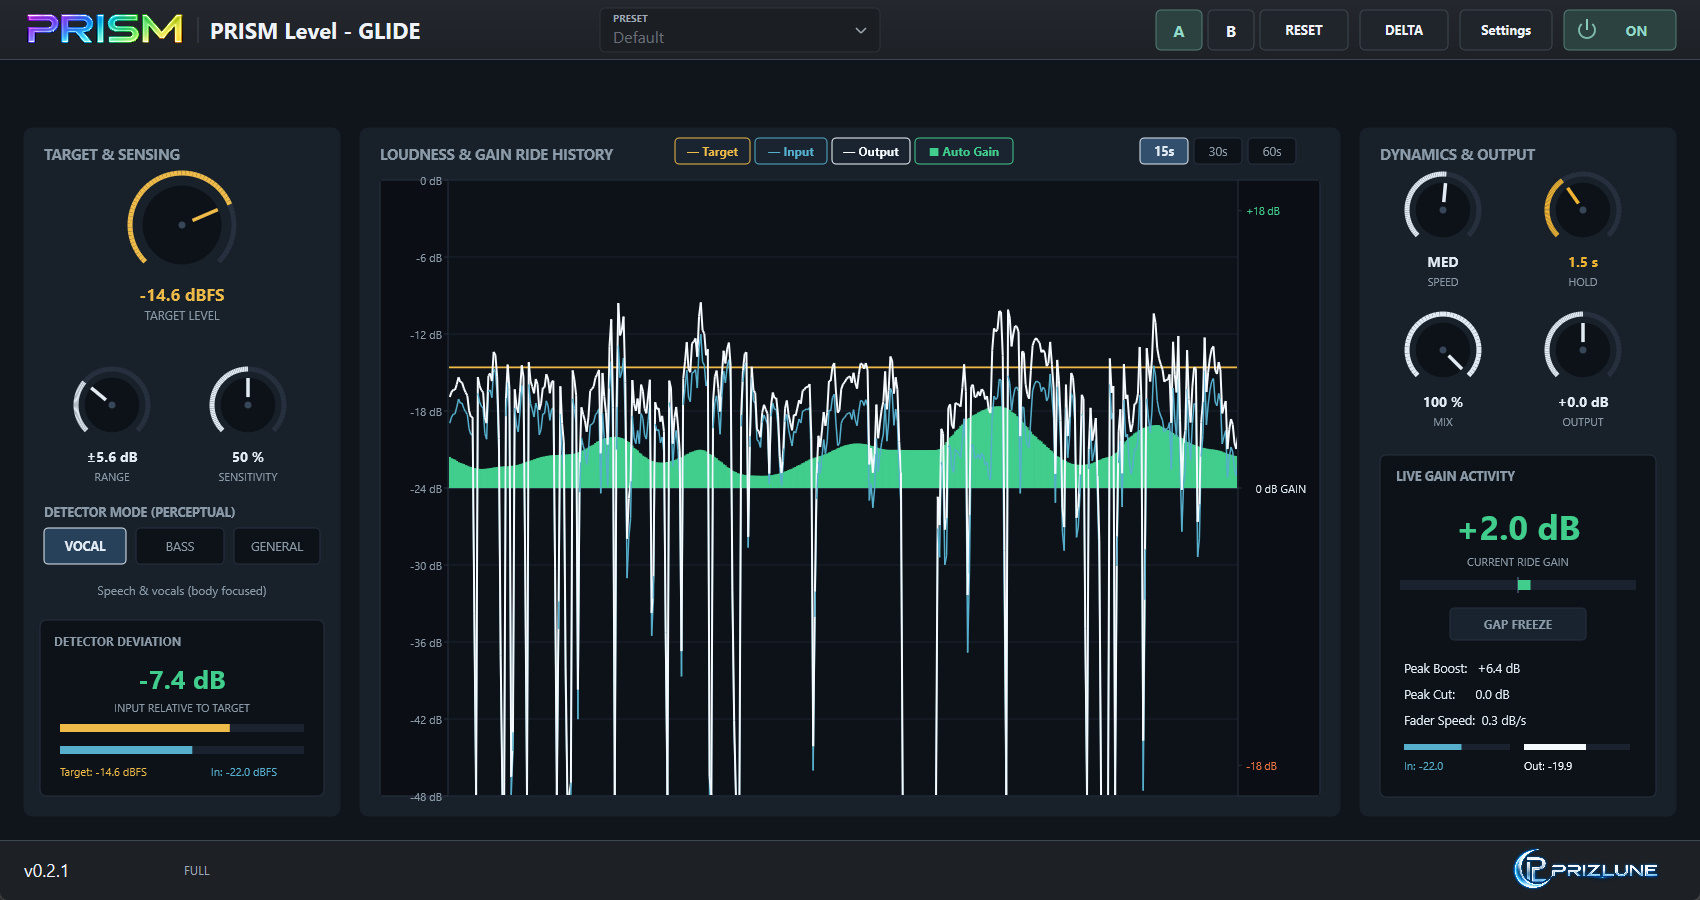Viewport: 1700px width, 900px height.
Task: Click the PRISM logo
Action: 105,29
